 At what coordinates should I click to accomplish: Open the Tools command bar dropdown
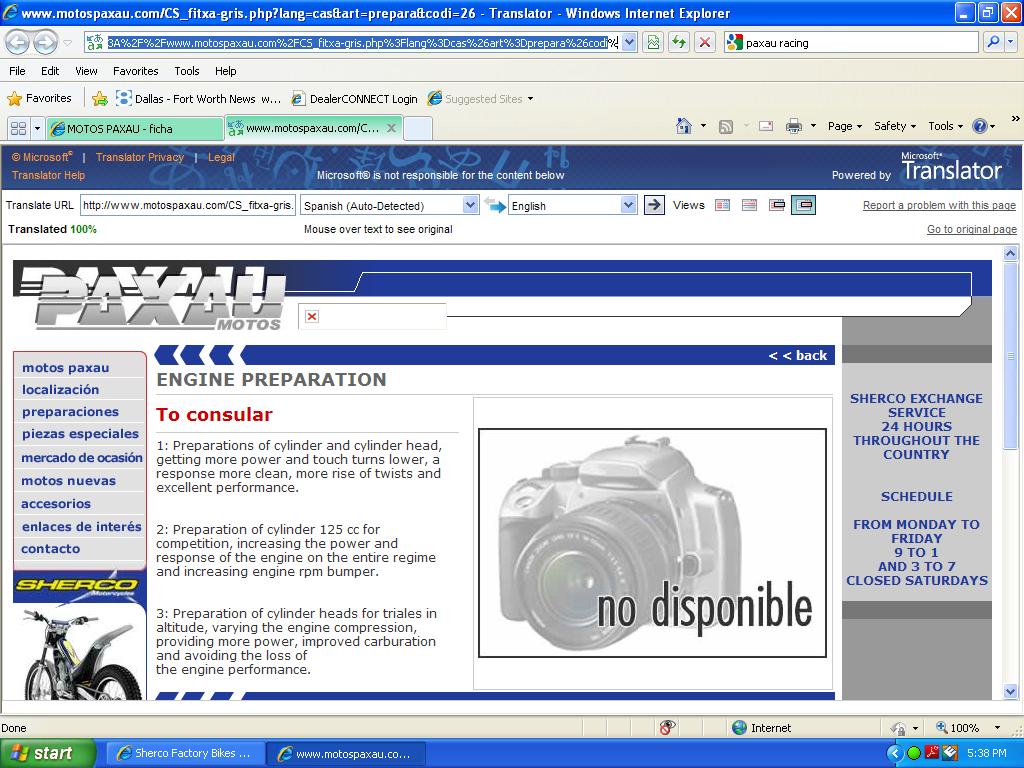click(x=945, y=126)
